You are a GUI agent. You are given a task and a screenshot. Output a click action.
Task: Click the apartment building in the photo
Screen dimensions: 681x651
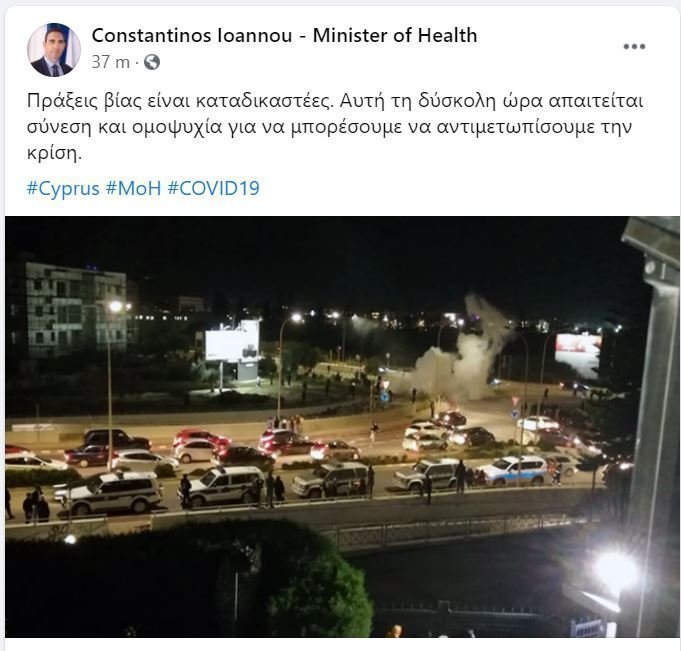(x=74, y=309)
